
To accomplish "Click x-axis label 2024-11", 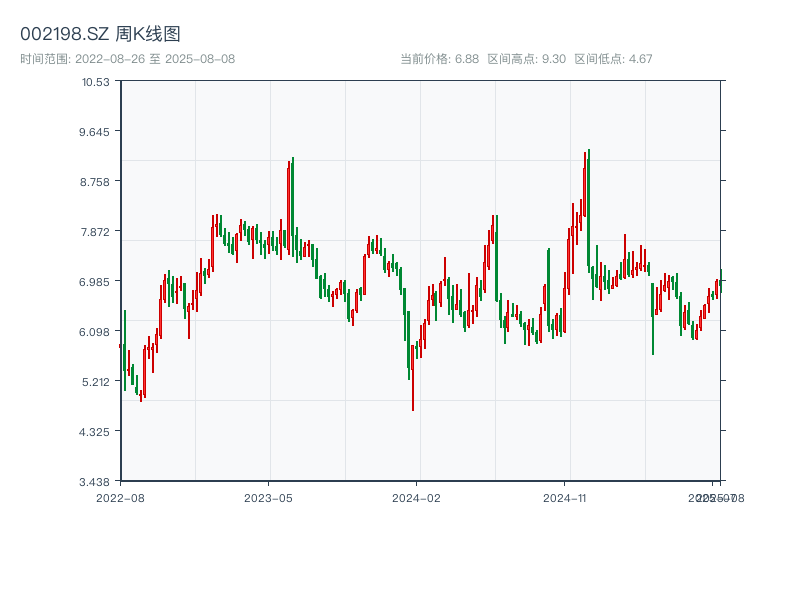I will [565, 498].
